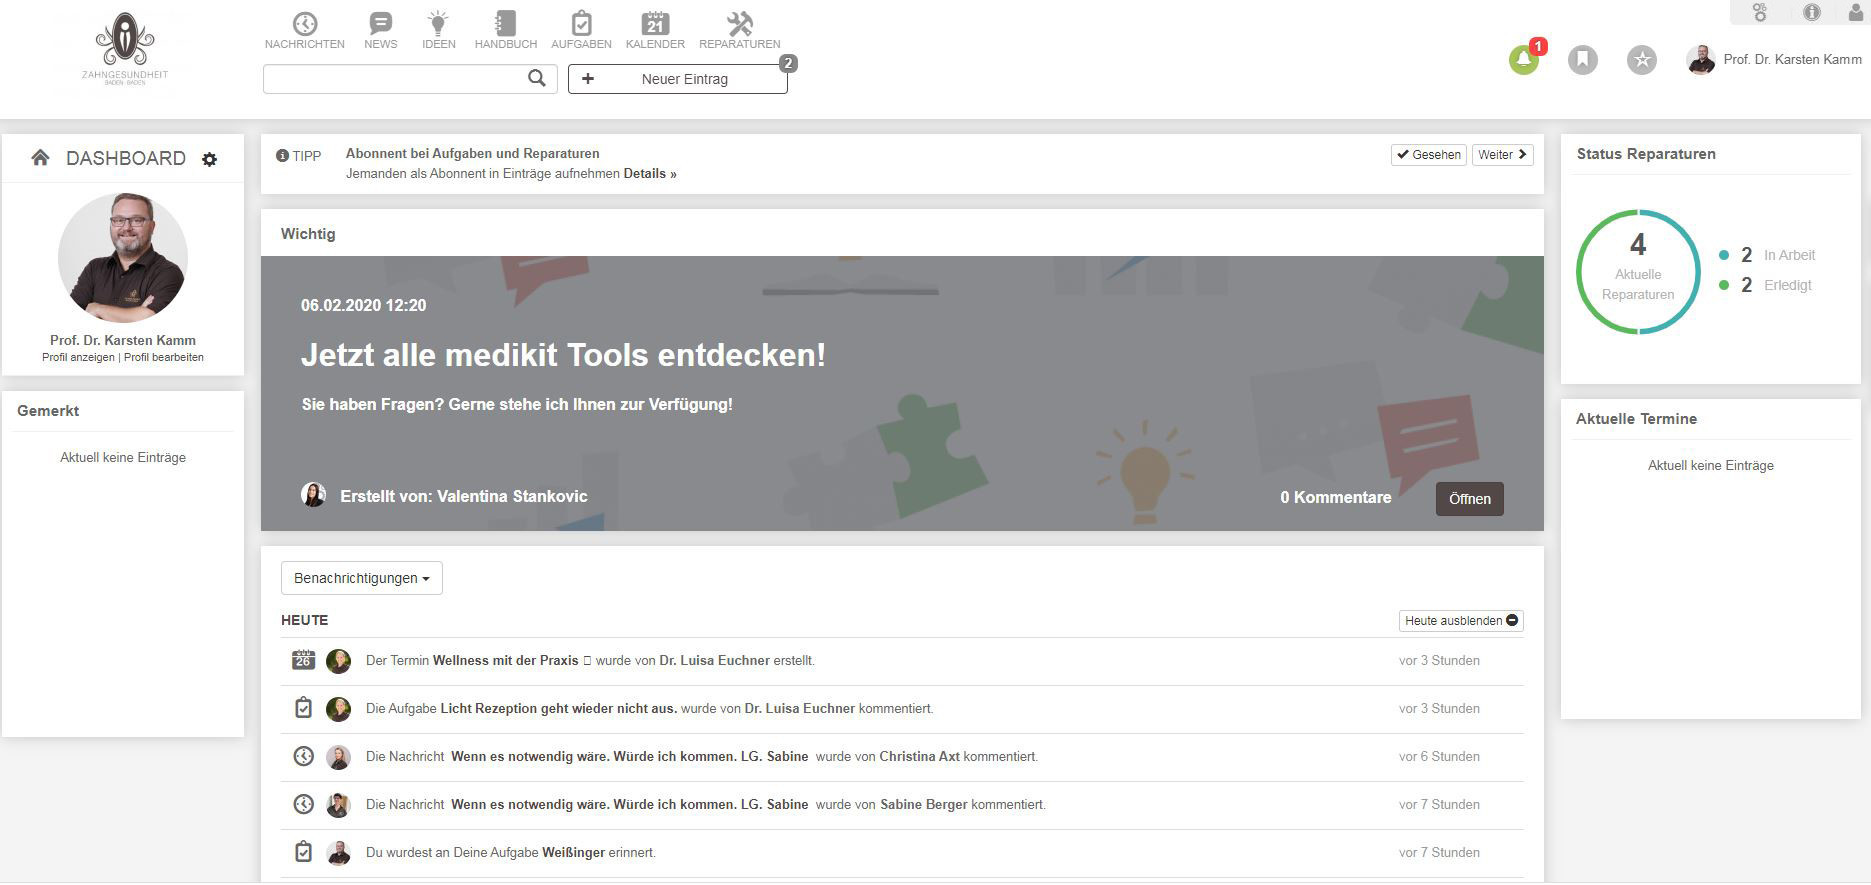The width and height of the screenshot is (1871, 885).
Task: Click the DASHBOARD heading
Action: click(x=126, y=158)
